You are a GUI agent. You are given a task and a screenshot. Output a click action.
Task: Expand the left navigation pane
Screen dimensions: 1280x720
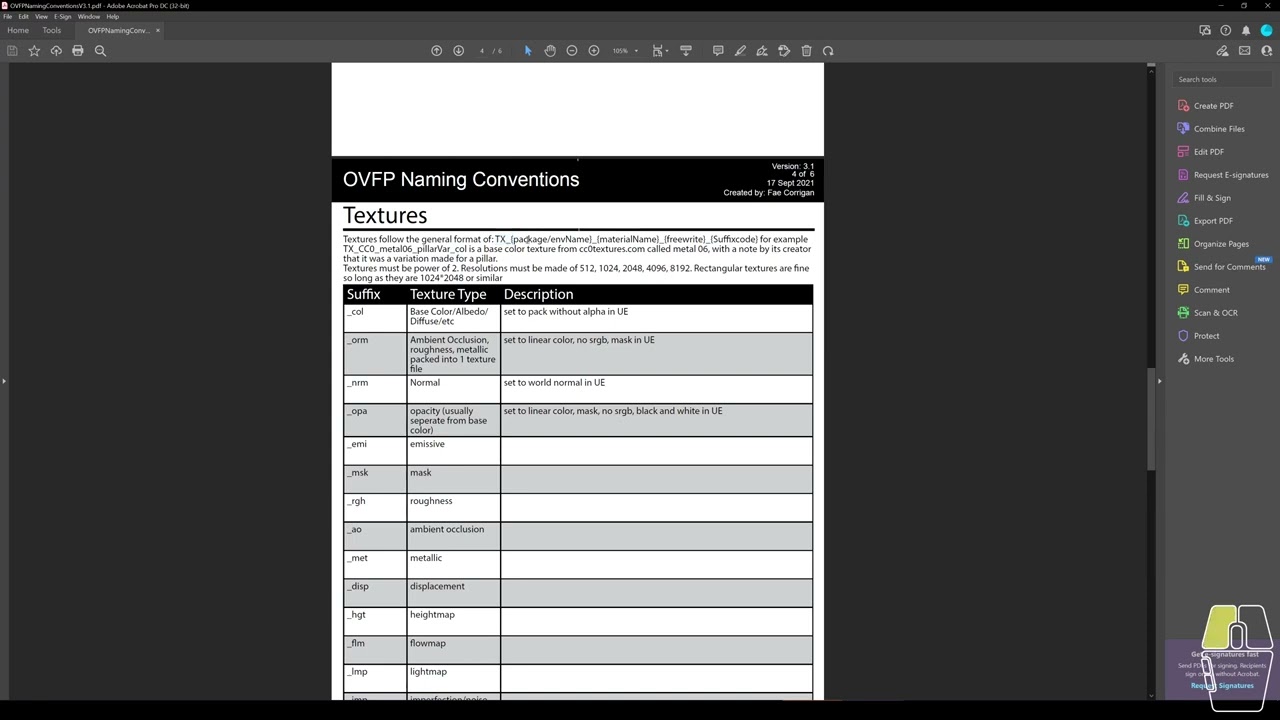pos(4,381)
